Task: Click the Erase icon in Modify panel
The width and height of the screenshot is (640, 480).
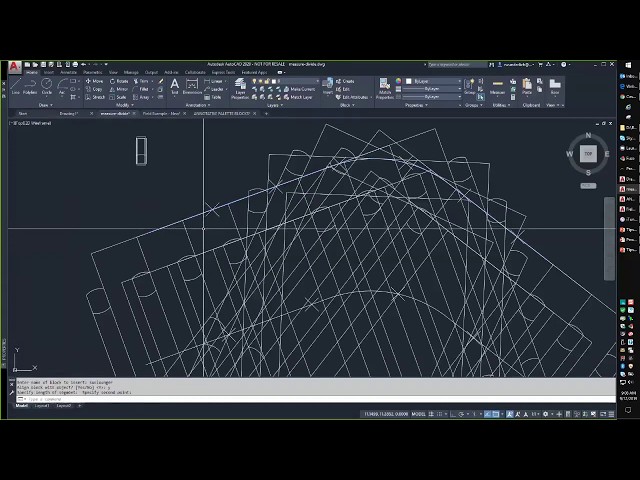Action: 161,81
